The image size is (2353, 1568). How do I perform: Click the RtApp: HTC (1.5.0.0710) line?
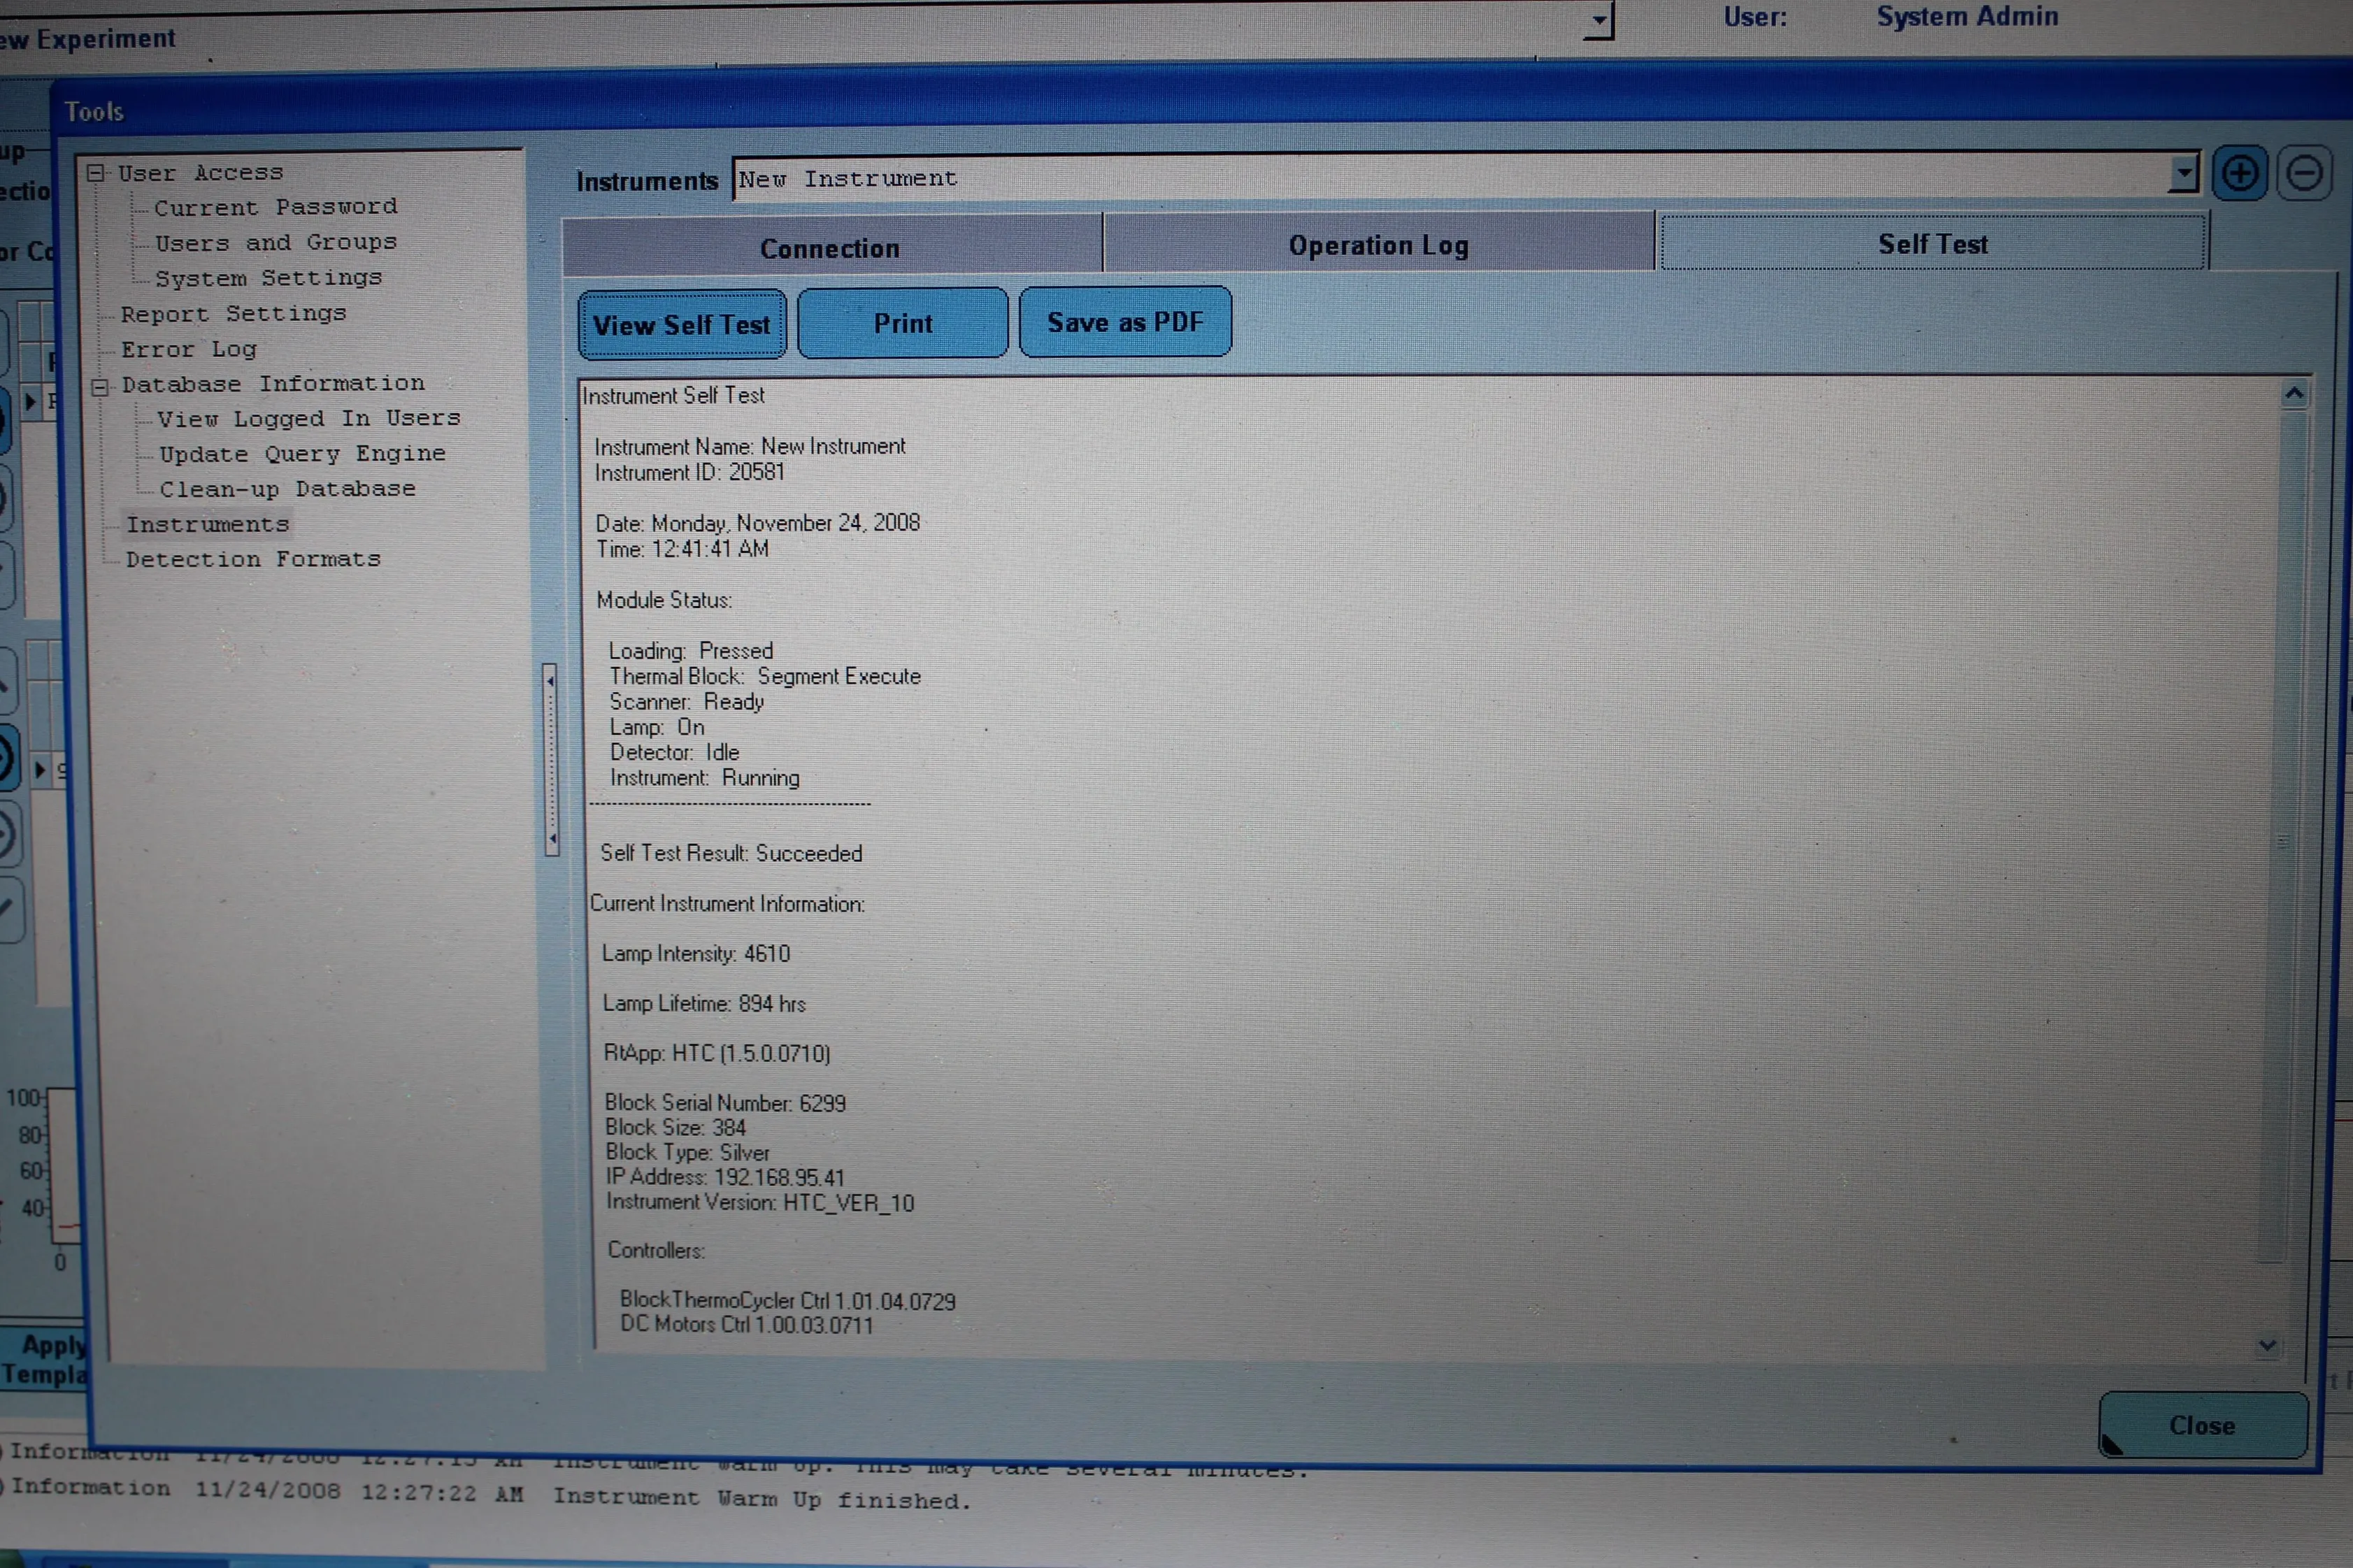click(717, 1053)
